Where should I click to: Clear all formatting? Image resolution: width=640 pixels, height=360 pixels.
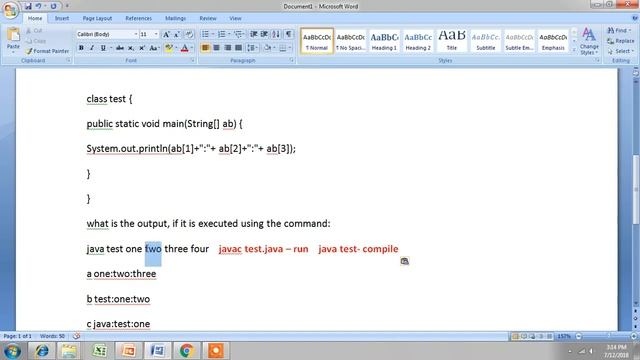[189, 34]
